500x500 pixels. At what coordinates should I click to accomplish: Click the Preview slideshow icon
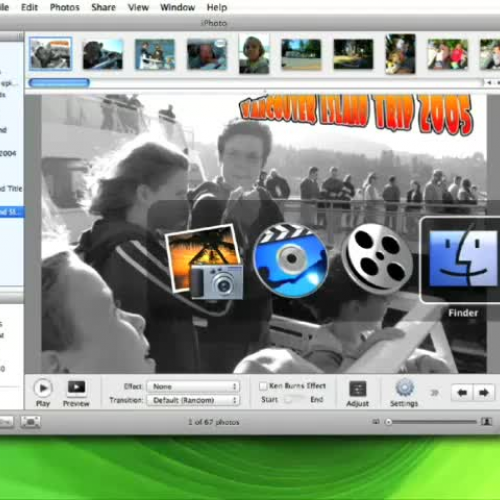click(76, 387)
